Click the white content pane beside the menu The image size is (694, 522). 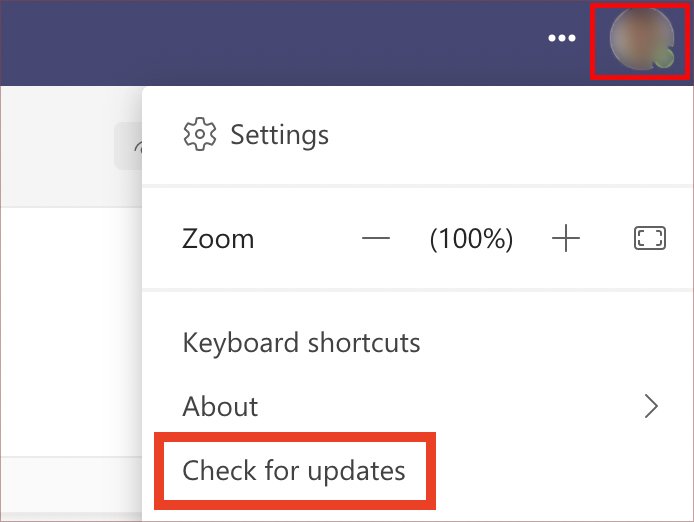click(71, 332)
